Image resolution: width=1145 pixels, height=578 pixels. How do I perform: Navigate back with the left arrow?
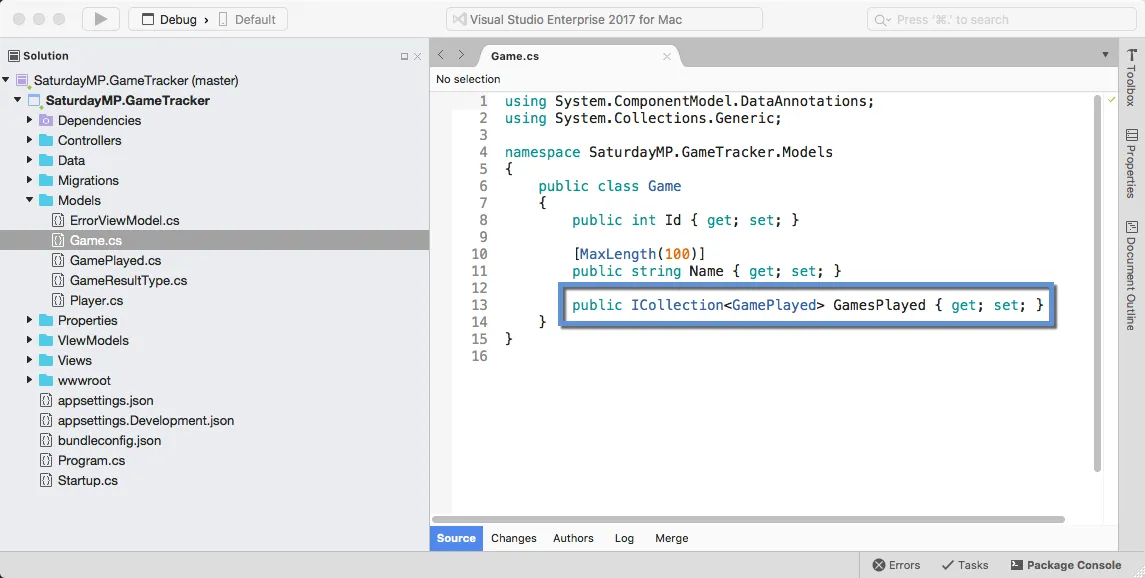coord(441,55)
